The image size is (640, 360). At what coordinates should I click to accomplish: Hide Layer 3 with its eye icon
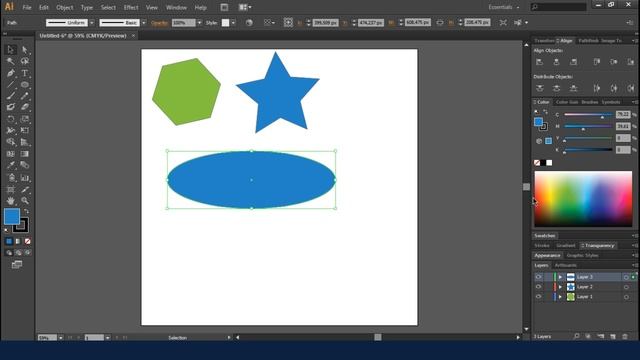[x=539, y=277]
